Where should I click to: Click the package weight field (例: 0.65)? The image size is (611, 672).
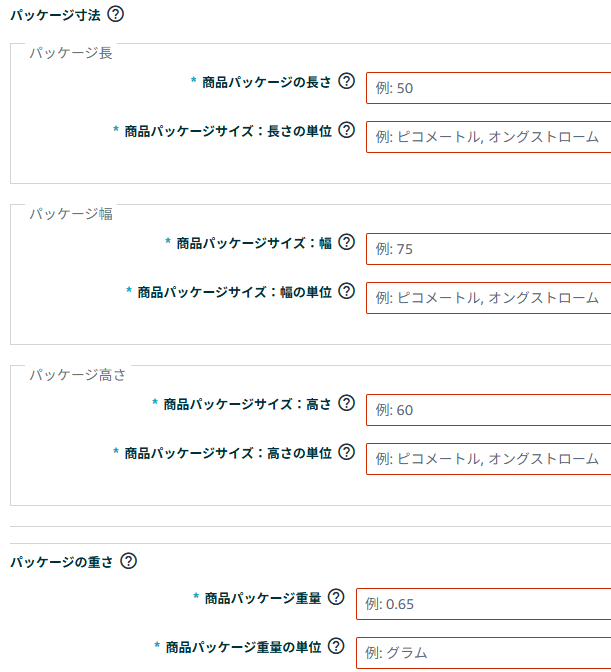click(483, 604)
